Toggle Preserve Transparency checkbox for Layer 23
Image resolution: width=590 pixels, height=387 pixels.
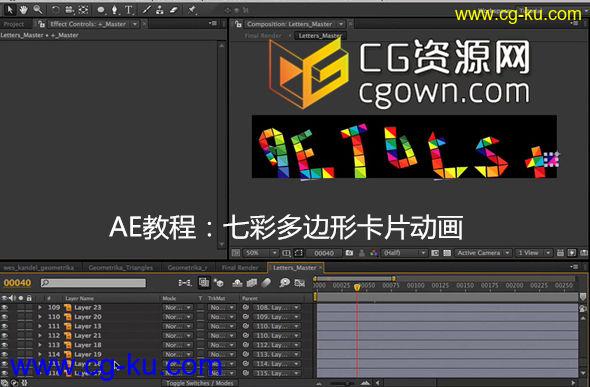pos(201,307)
